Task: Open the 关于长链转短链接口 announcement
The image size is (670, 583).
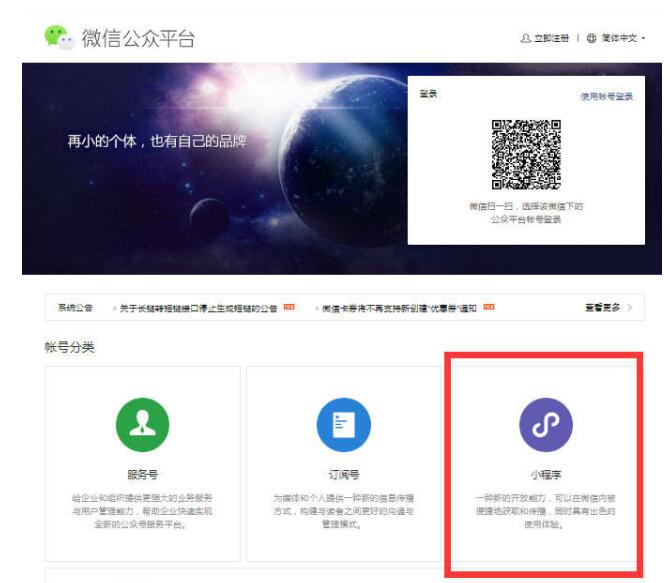Action: 198,308
